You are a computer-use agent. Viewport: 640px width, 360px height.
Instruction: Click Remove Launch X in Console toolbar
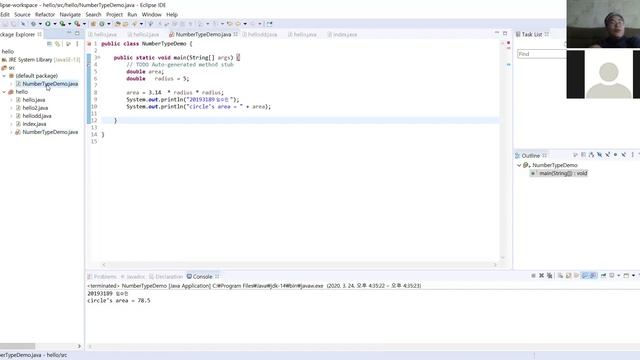(542, 276)
